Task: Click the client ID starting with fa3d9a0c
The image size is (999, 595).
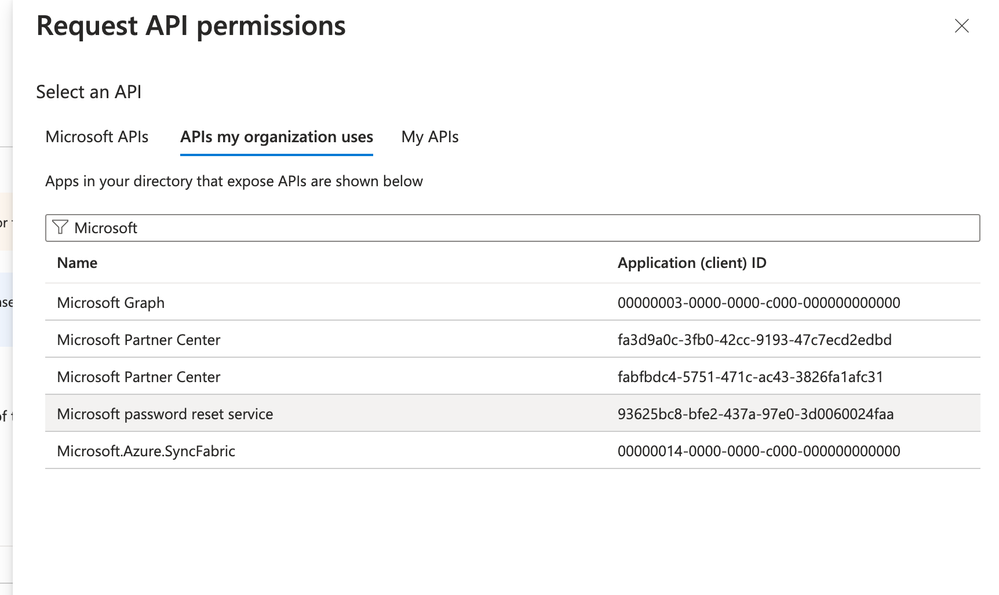Action: pyautogui.click(x=754, y=340)
